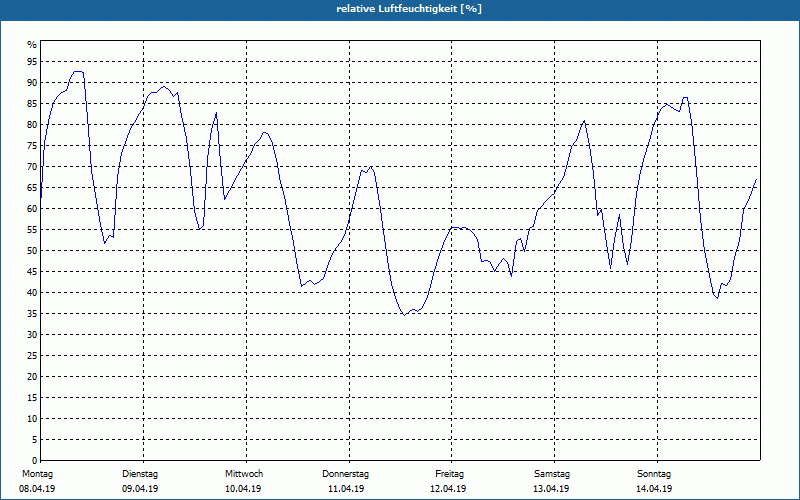
Task: Click the Donnerstag day label
Action: click(x=345, y=474)
